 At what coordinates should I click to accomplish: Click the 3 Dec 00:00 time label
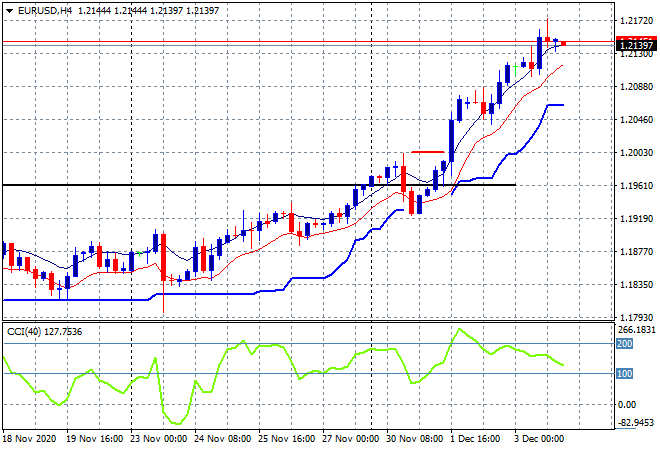click(539, 439)
